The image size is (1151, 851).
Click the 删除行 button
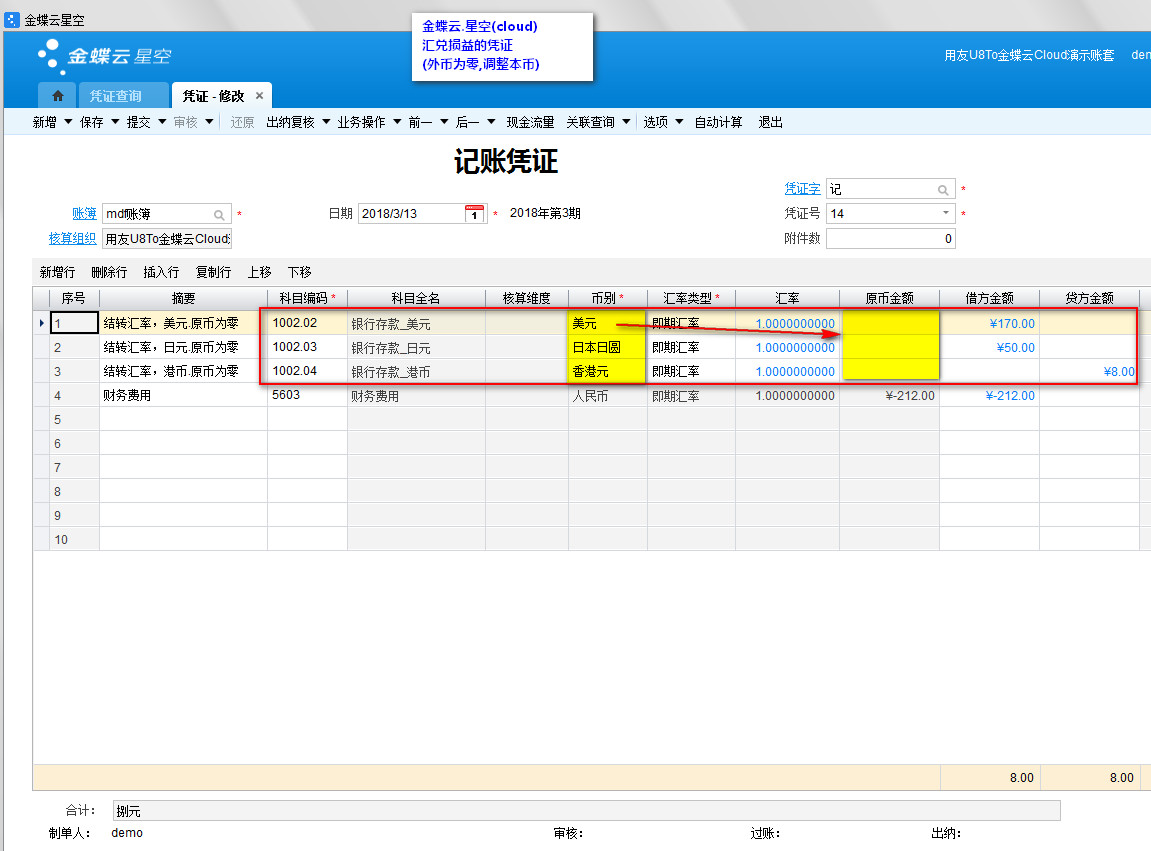(109, 272)
